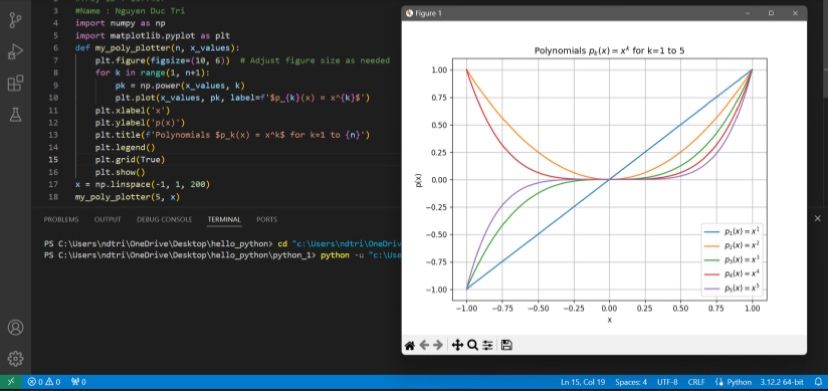Select interpreter 3.12.2 64-bit
Viewport: 828px width, 391px height.
(783, 381)
